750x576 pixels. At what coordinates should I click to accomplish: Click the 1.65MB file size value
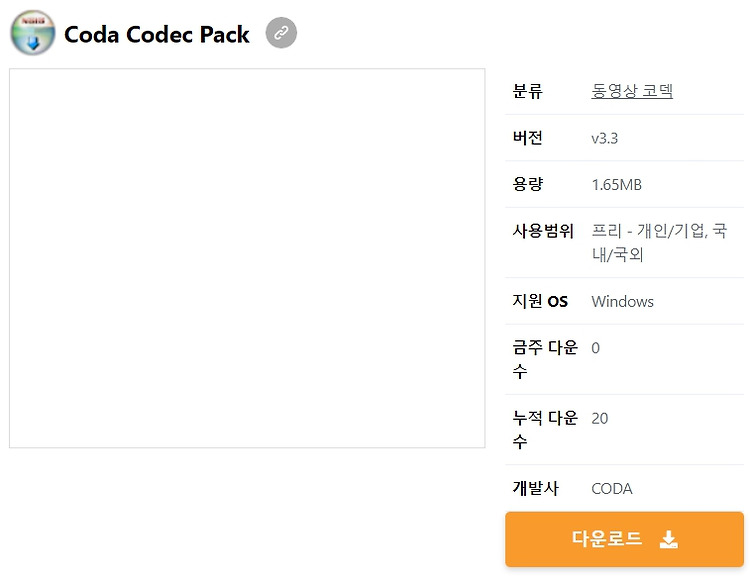pos(617,185)
